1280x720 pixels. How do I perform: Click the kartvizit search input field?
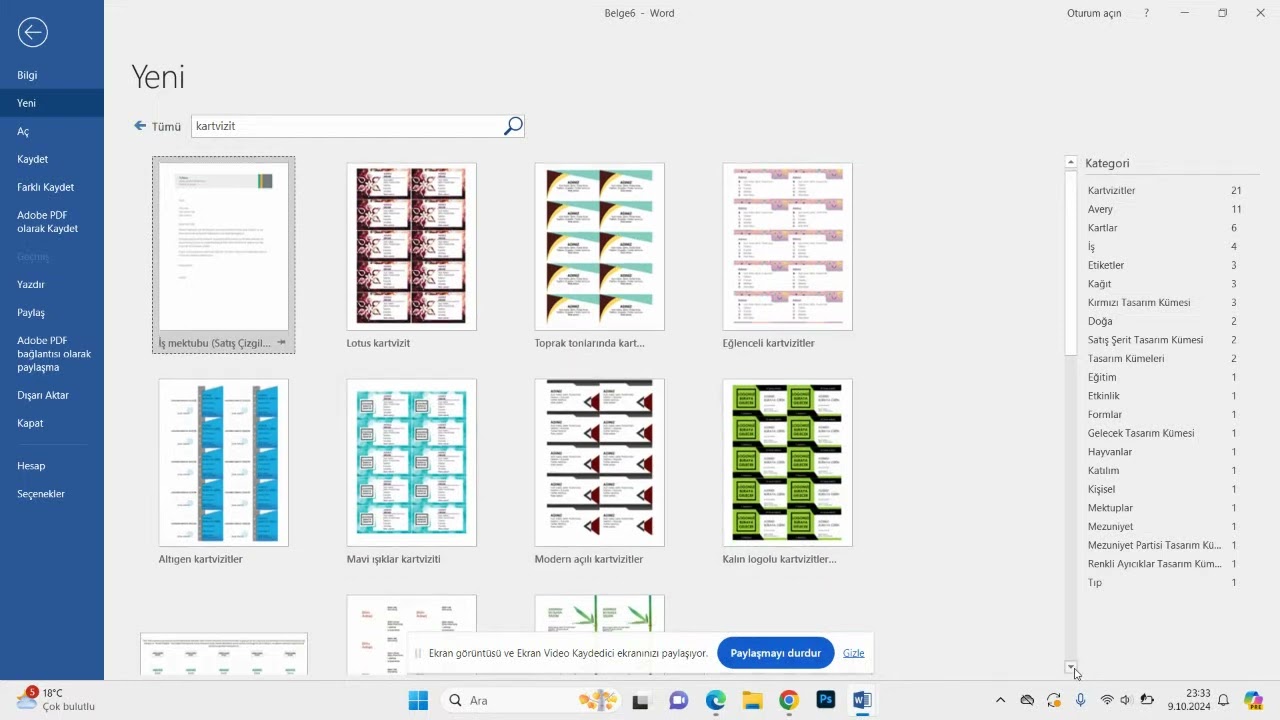(347, 126)
